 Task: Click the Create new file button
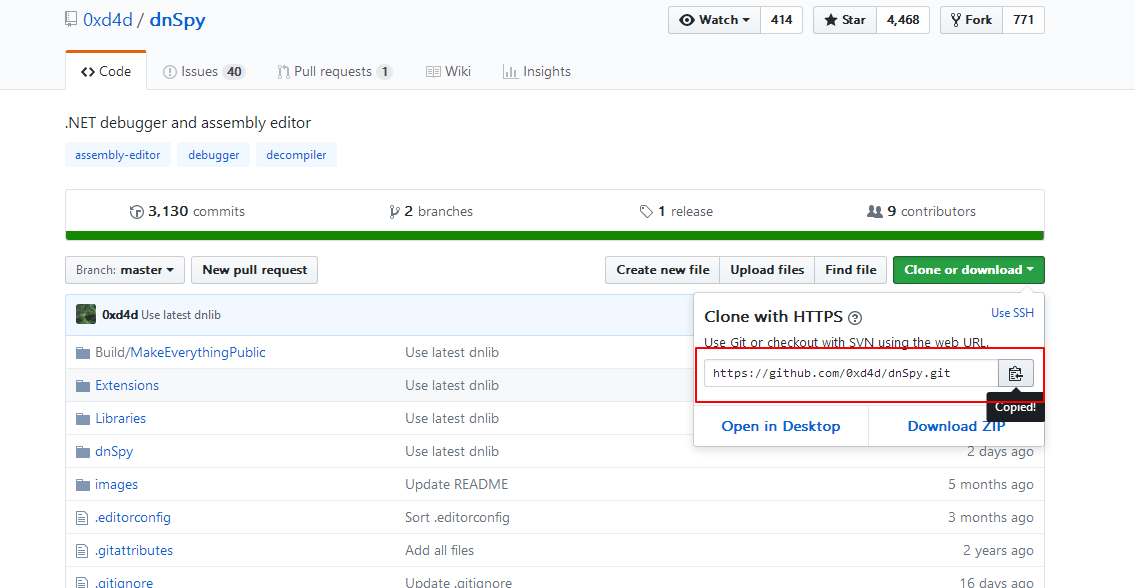pyautogui.click(x=662, y=270)
